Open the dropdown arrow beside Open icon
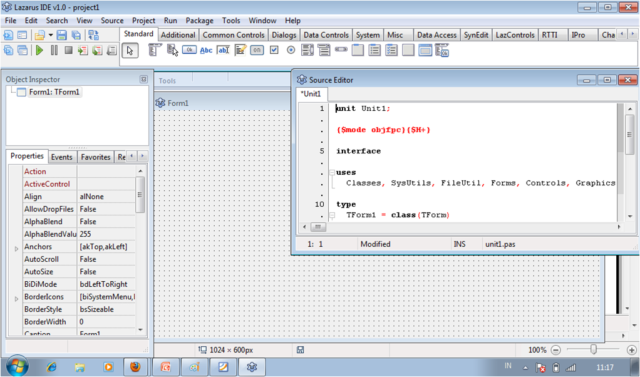This screenshot has height=377, width=640. click(51, 35)
